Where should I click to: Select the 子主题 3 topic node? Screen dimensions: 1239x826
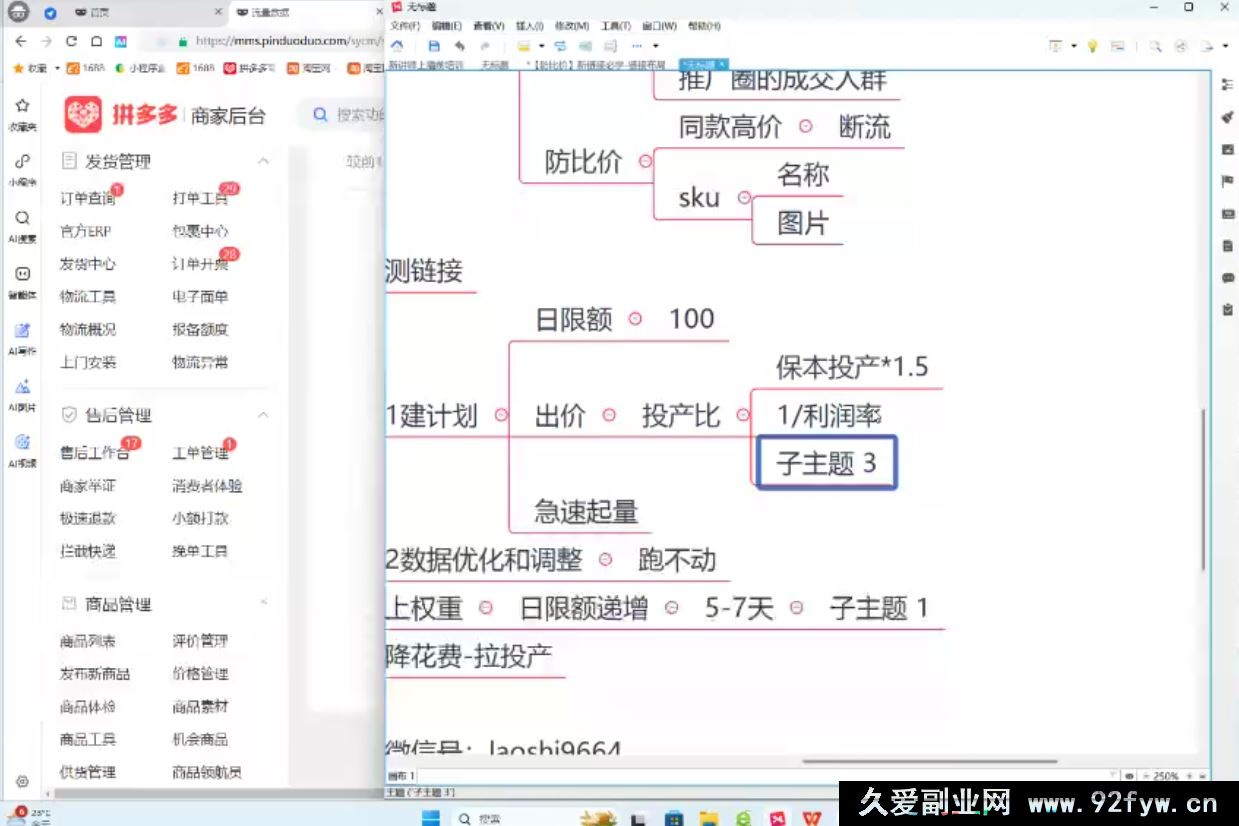[825, 462]
